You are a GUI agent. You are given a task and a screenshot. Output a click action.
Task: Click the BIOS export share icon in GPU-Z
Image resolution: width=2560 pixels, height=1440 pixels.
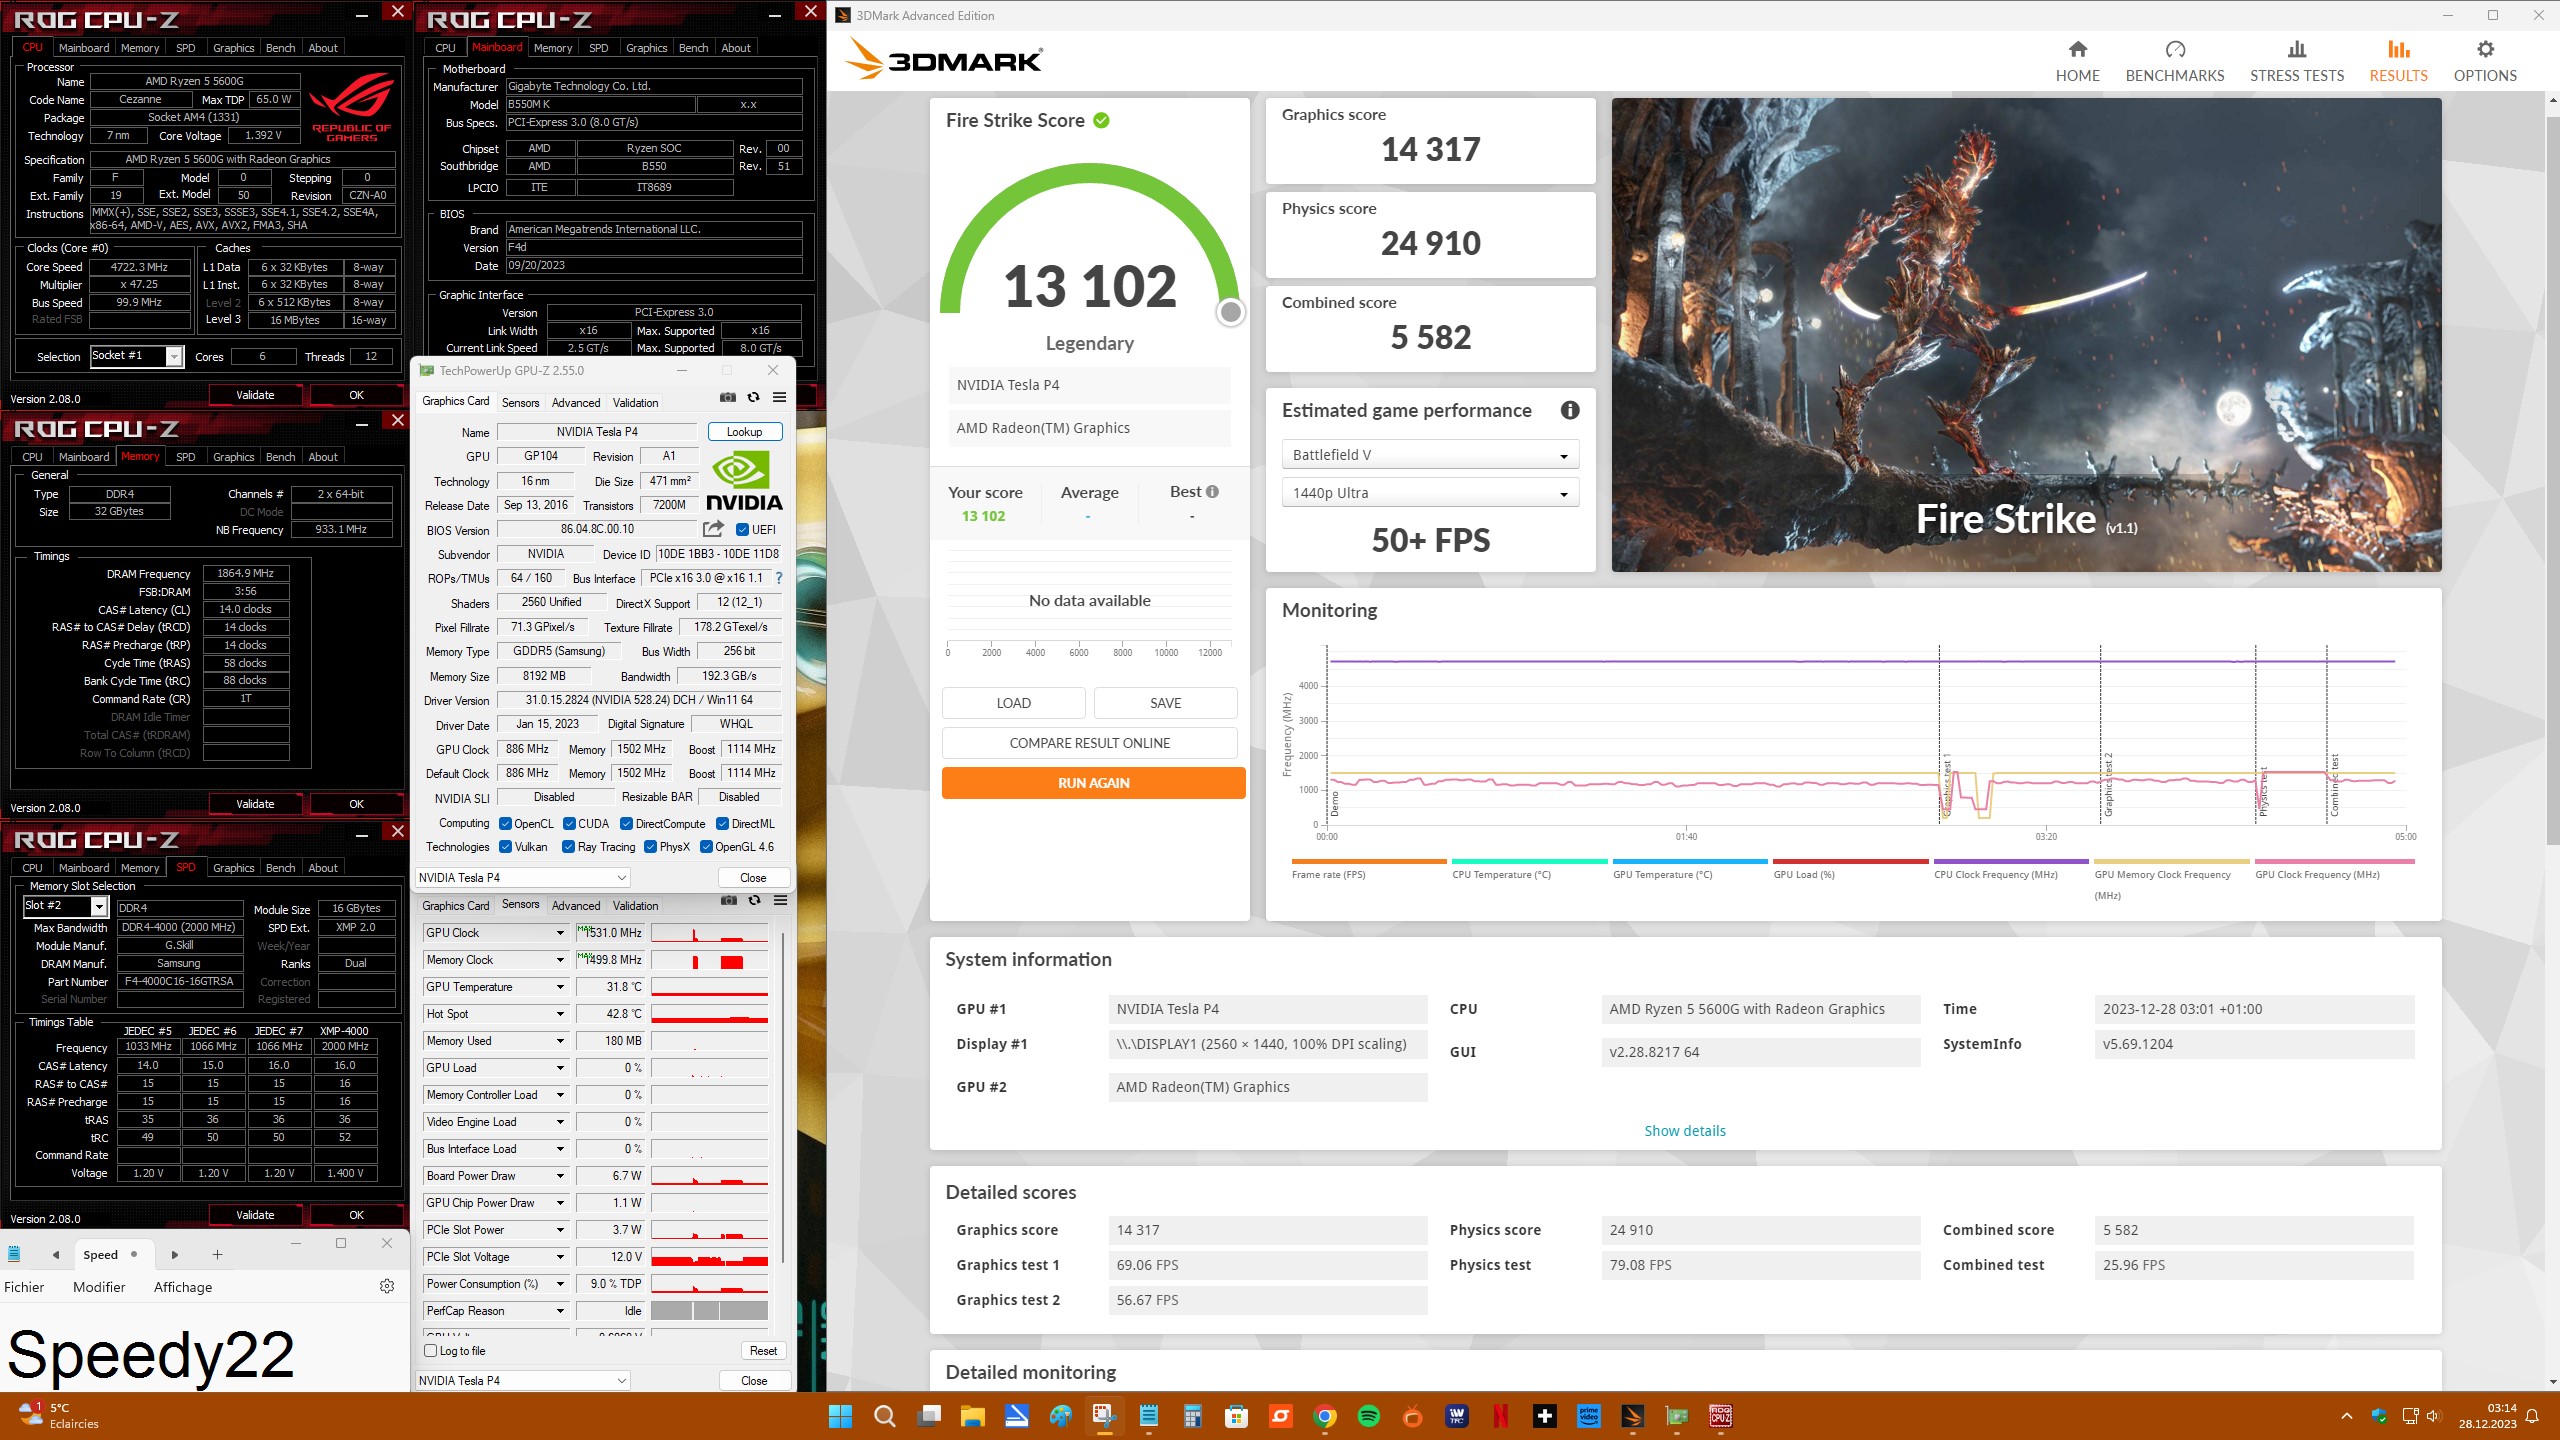713,529
